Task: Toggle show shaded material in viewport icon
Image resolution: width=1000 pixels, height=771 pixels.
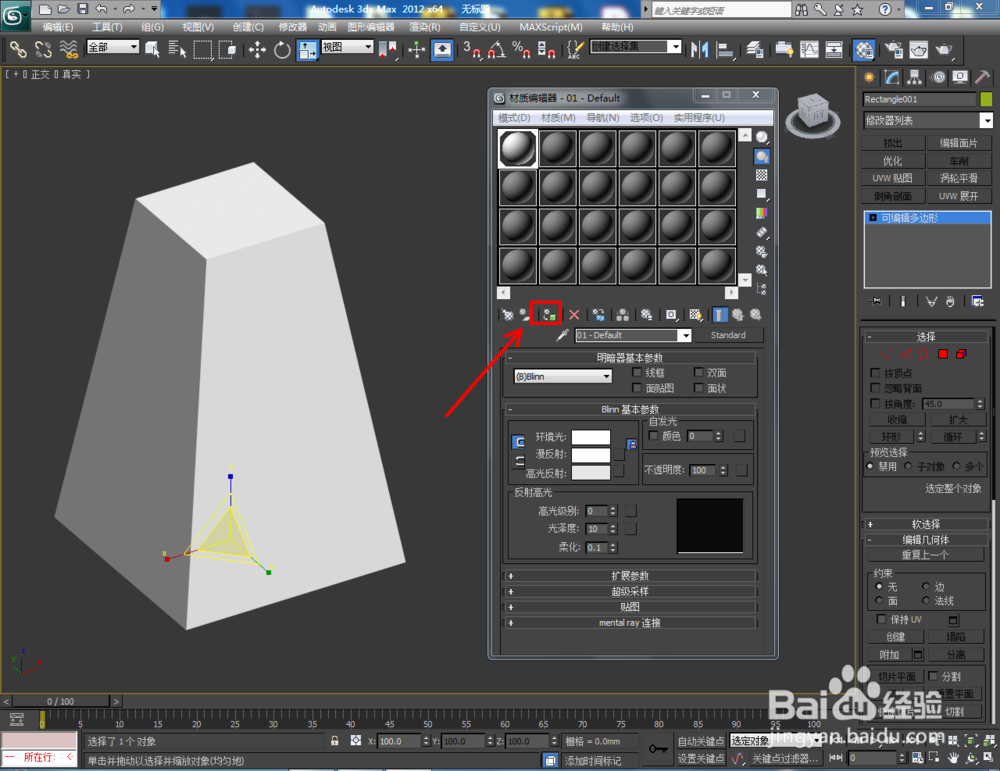Action: coord(696,314)
